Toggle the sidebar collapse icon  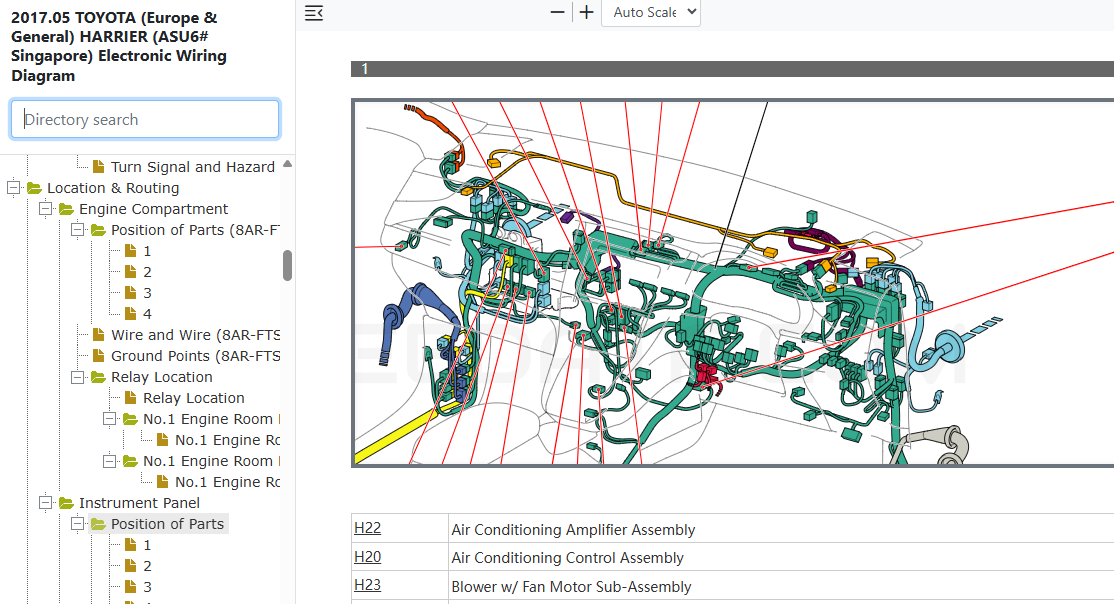pyautogui.click(x=314, y=13)
